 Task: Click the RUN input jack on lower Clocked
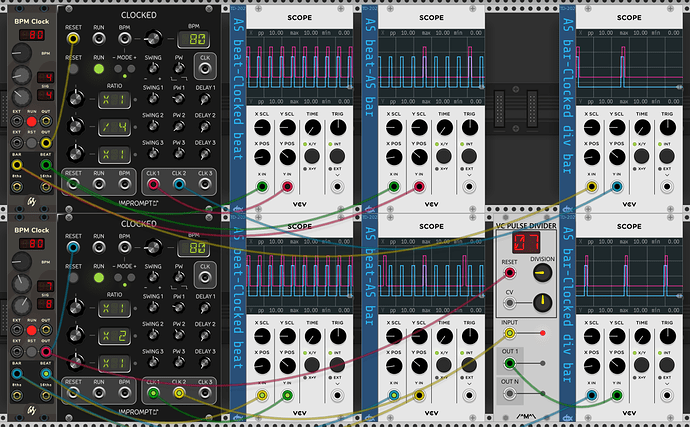tap(99, 247)
